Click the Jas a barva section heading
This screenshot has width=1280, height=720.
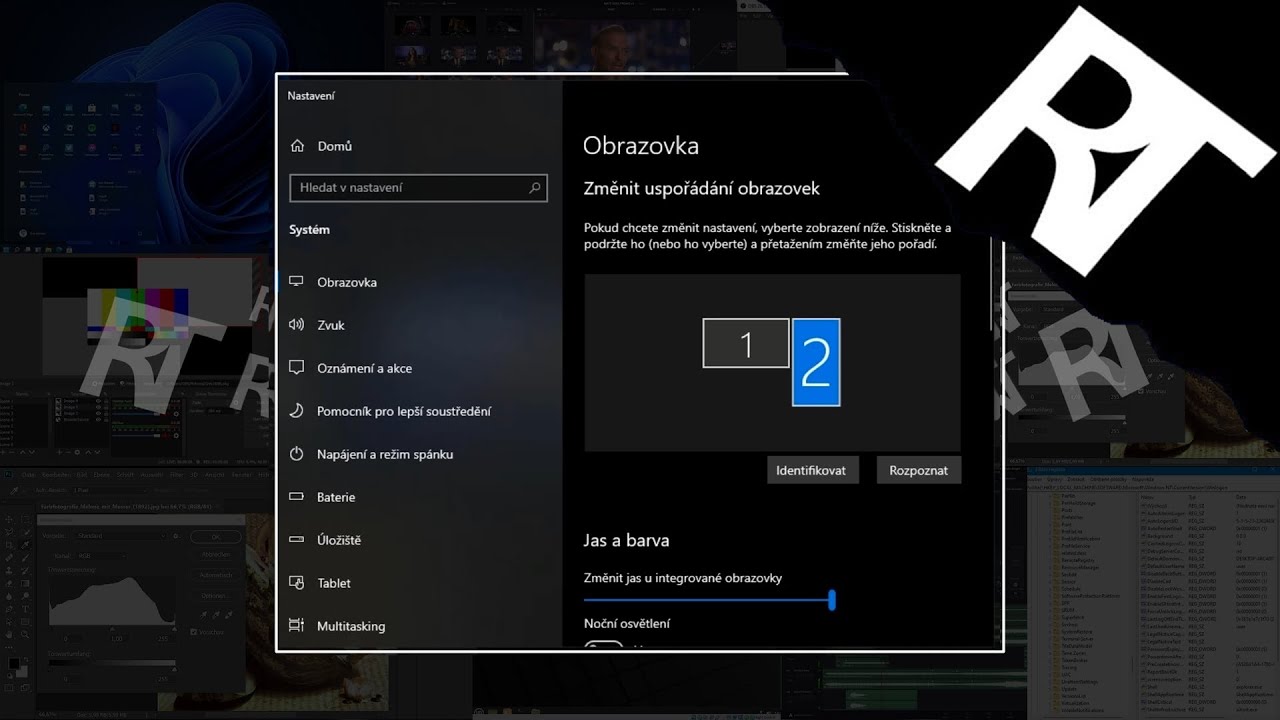627,540
